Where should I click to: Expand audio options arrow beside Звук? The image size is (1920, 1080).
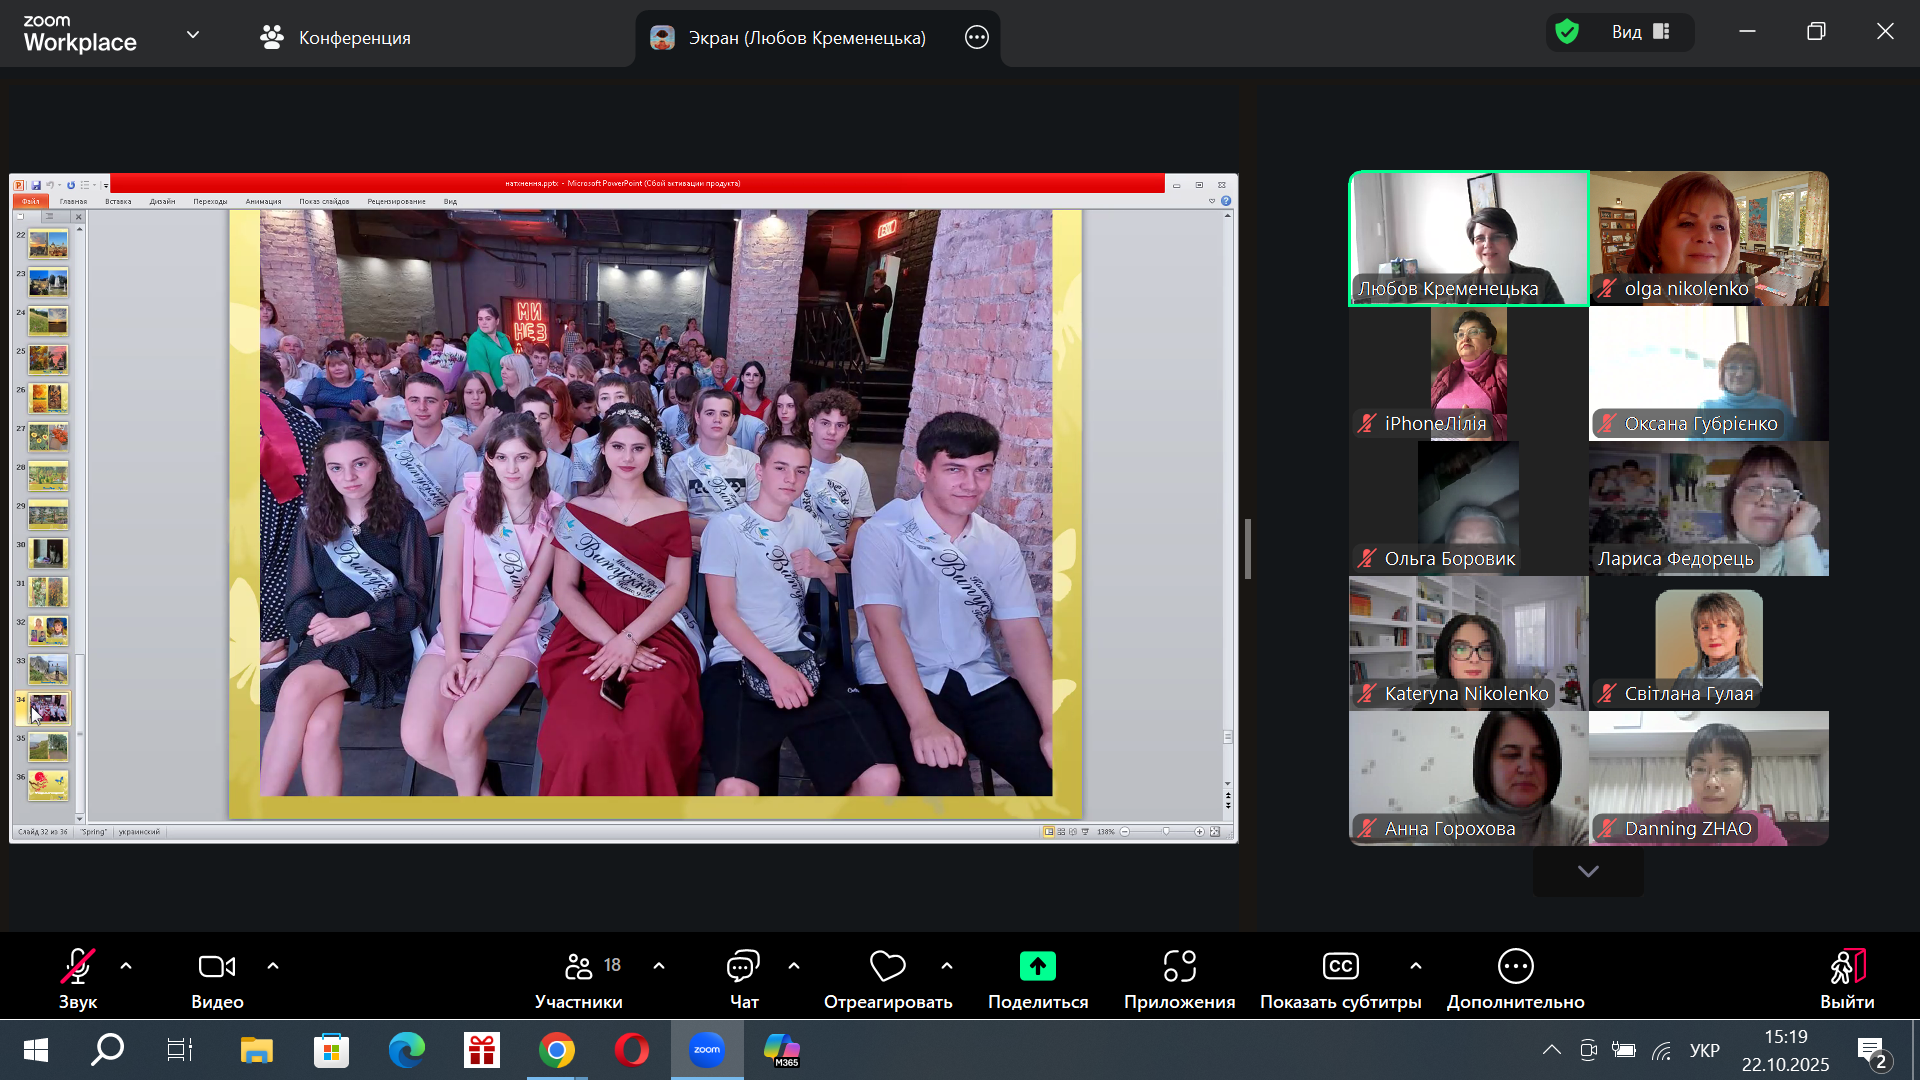point(126,966)
